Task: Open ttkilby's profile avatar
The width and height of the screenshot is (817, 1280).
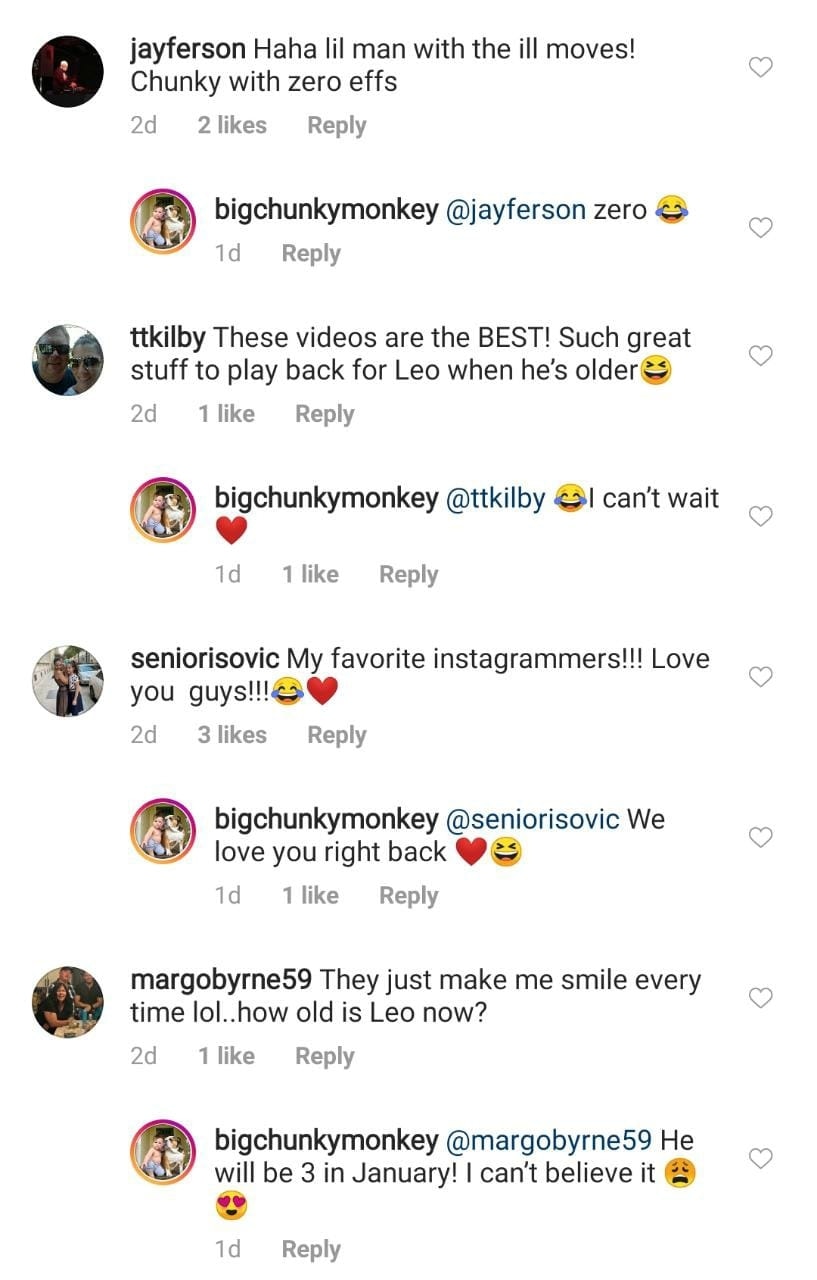Action: point(67,360)
